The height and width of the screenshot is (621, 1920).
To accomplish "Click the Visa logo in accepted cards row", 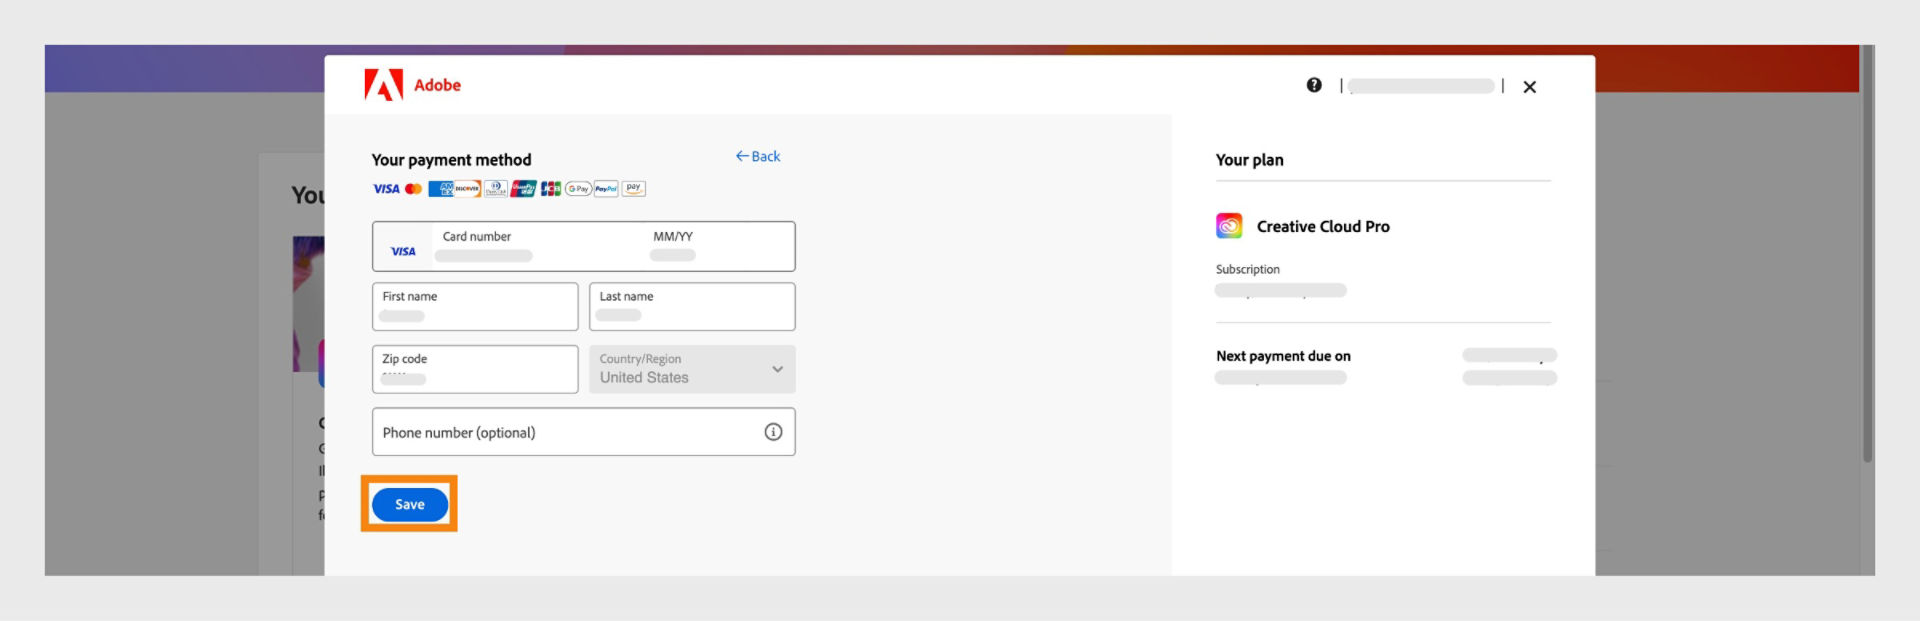I will click(x=386, y=188).
